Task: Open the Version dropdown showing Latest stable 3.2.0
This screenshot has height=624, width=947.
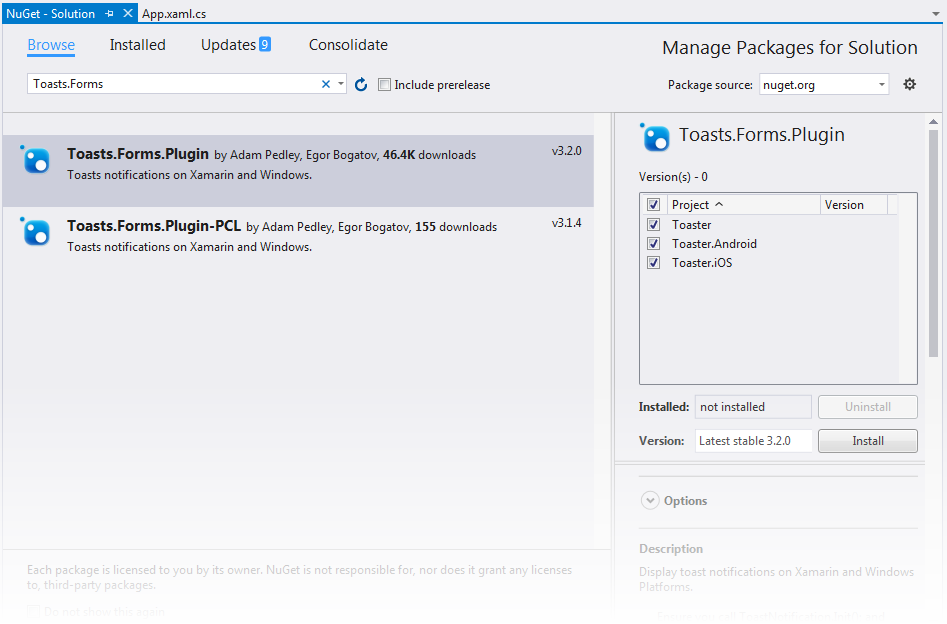Action: (x=753, y=440)
